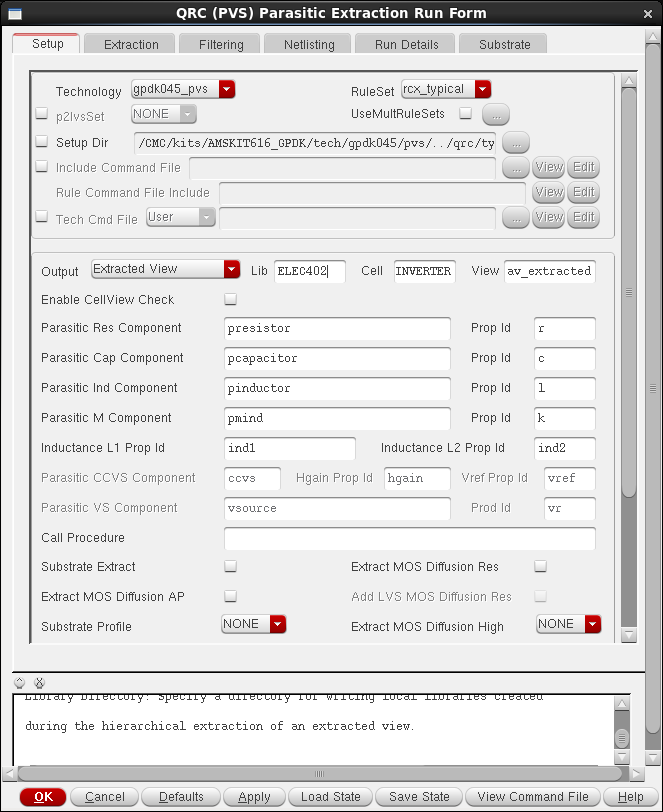Switch to the Netlisting tab
The width and height of the screenshot is (663, 812).
[309, 45]
